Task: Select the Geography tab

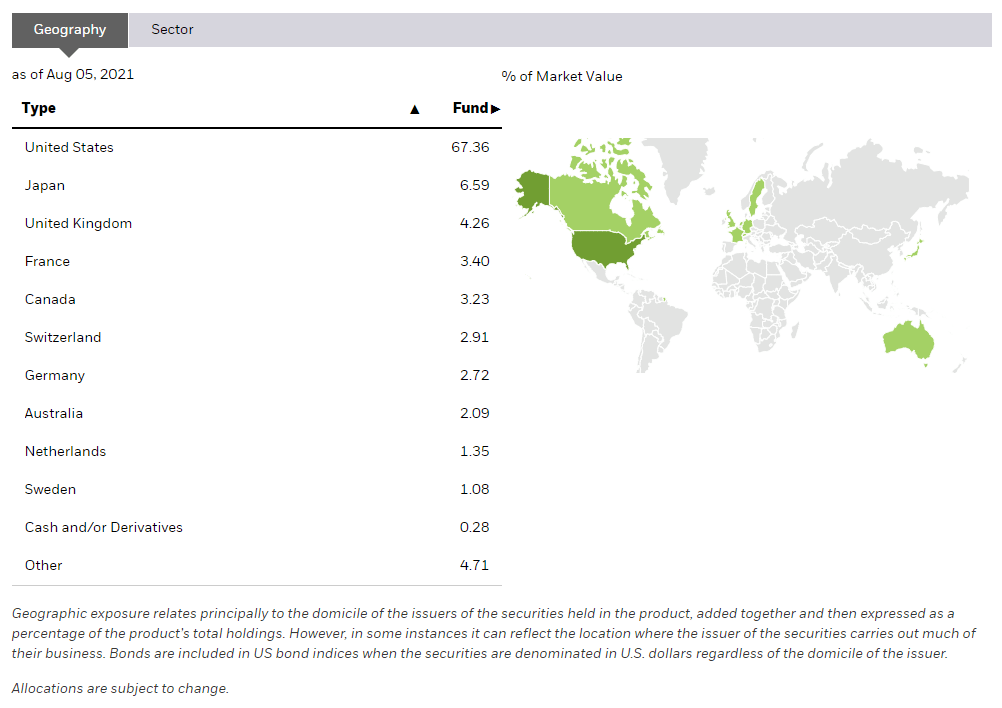Action: tap(70, 30)
